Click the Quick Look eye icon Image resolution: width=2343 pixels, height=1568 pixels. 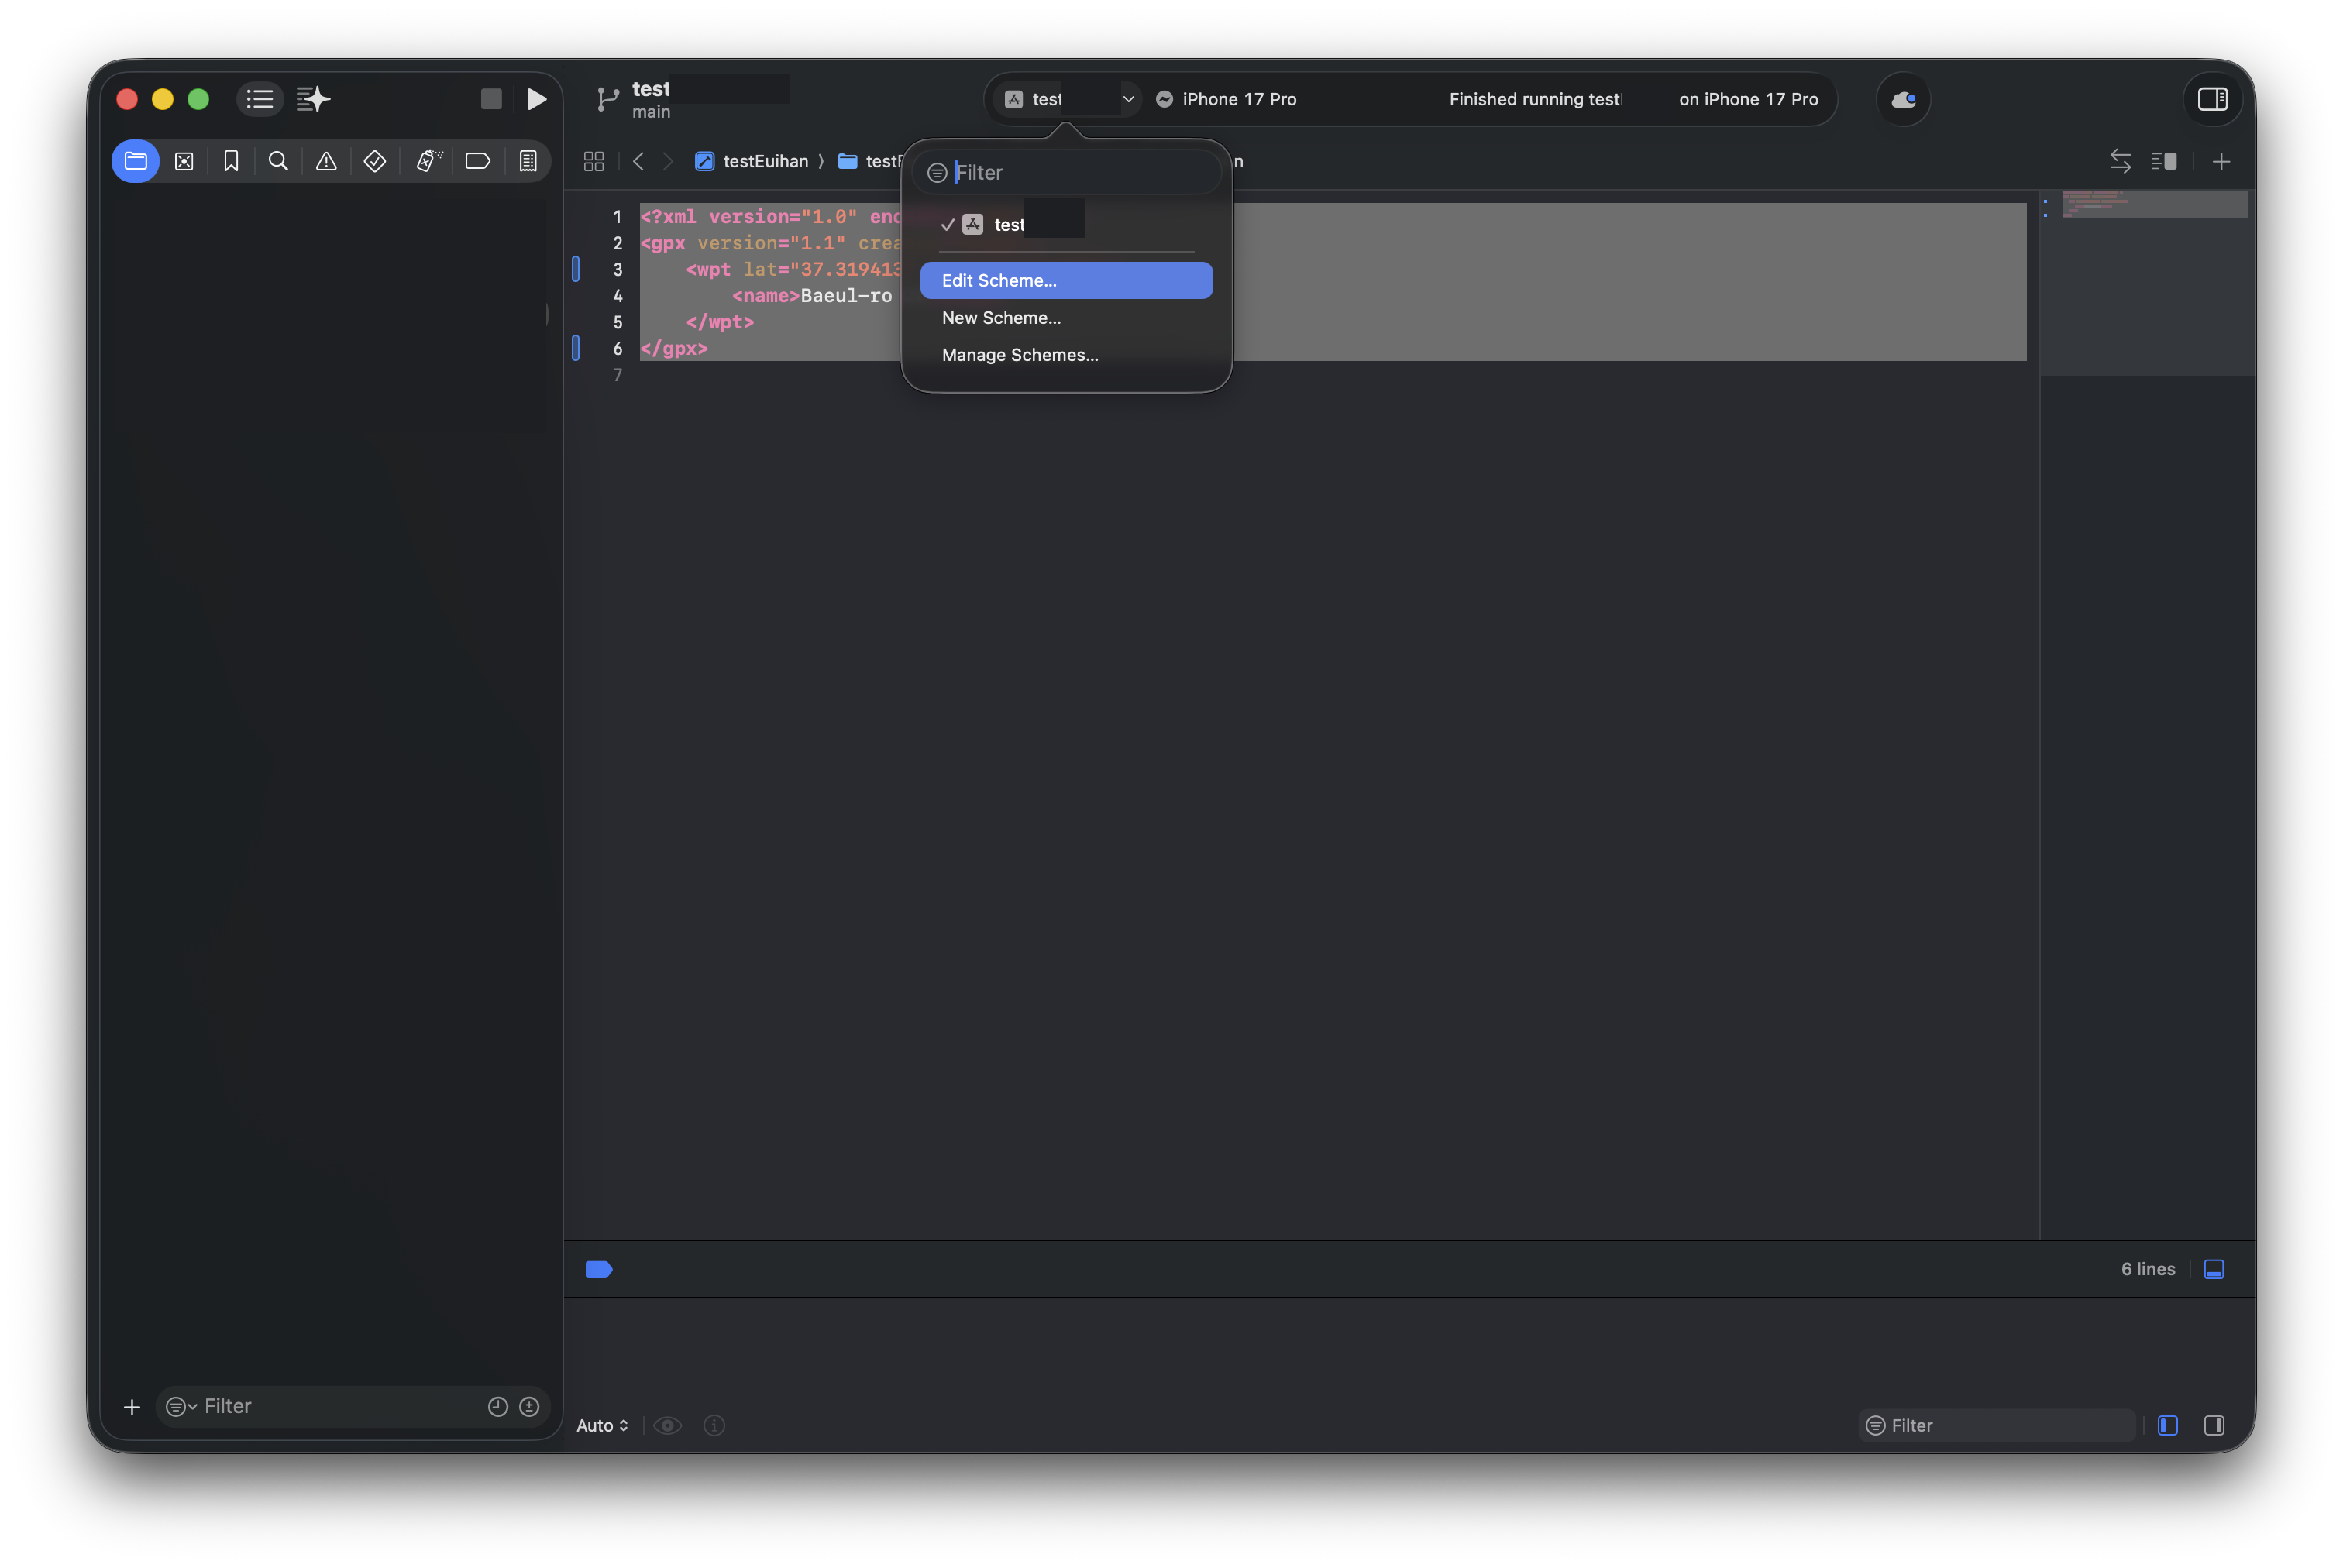pos(668,1425)
